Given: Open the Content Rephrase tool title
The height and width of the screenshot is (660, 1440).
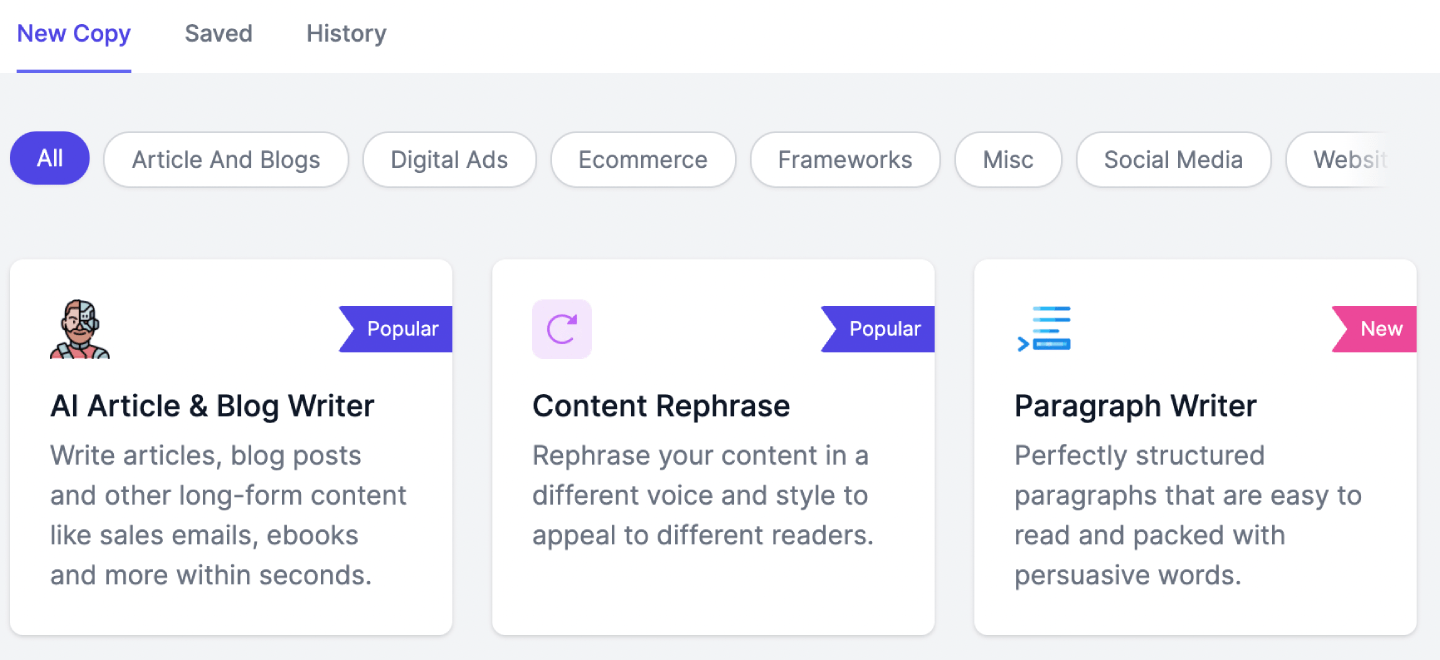Looking at the screenshot, I should [661, 406].
